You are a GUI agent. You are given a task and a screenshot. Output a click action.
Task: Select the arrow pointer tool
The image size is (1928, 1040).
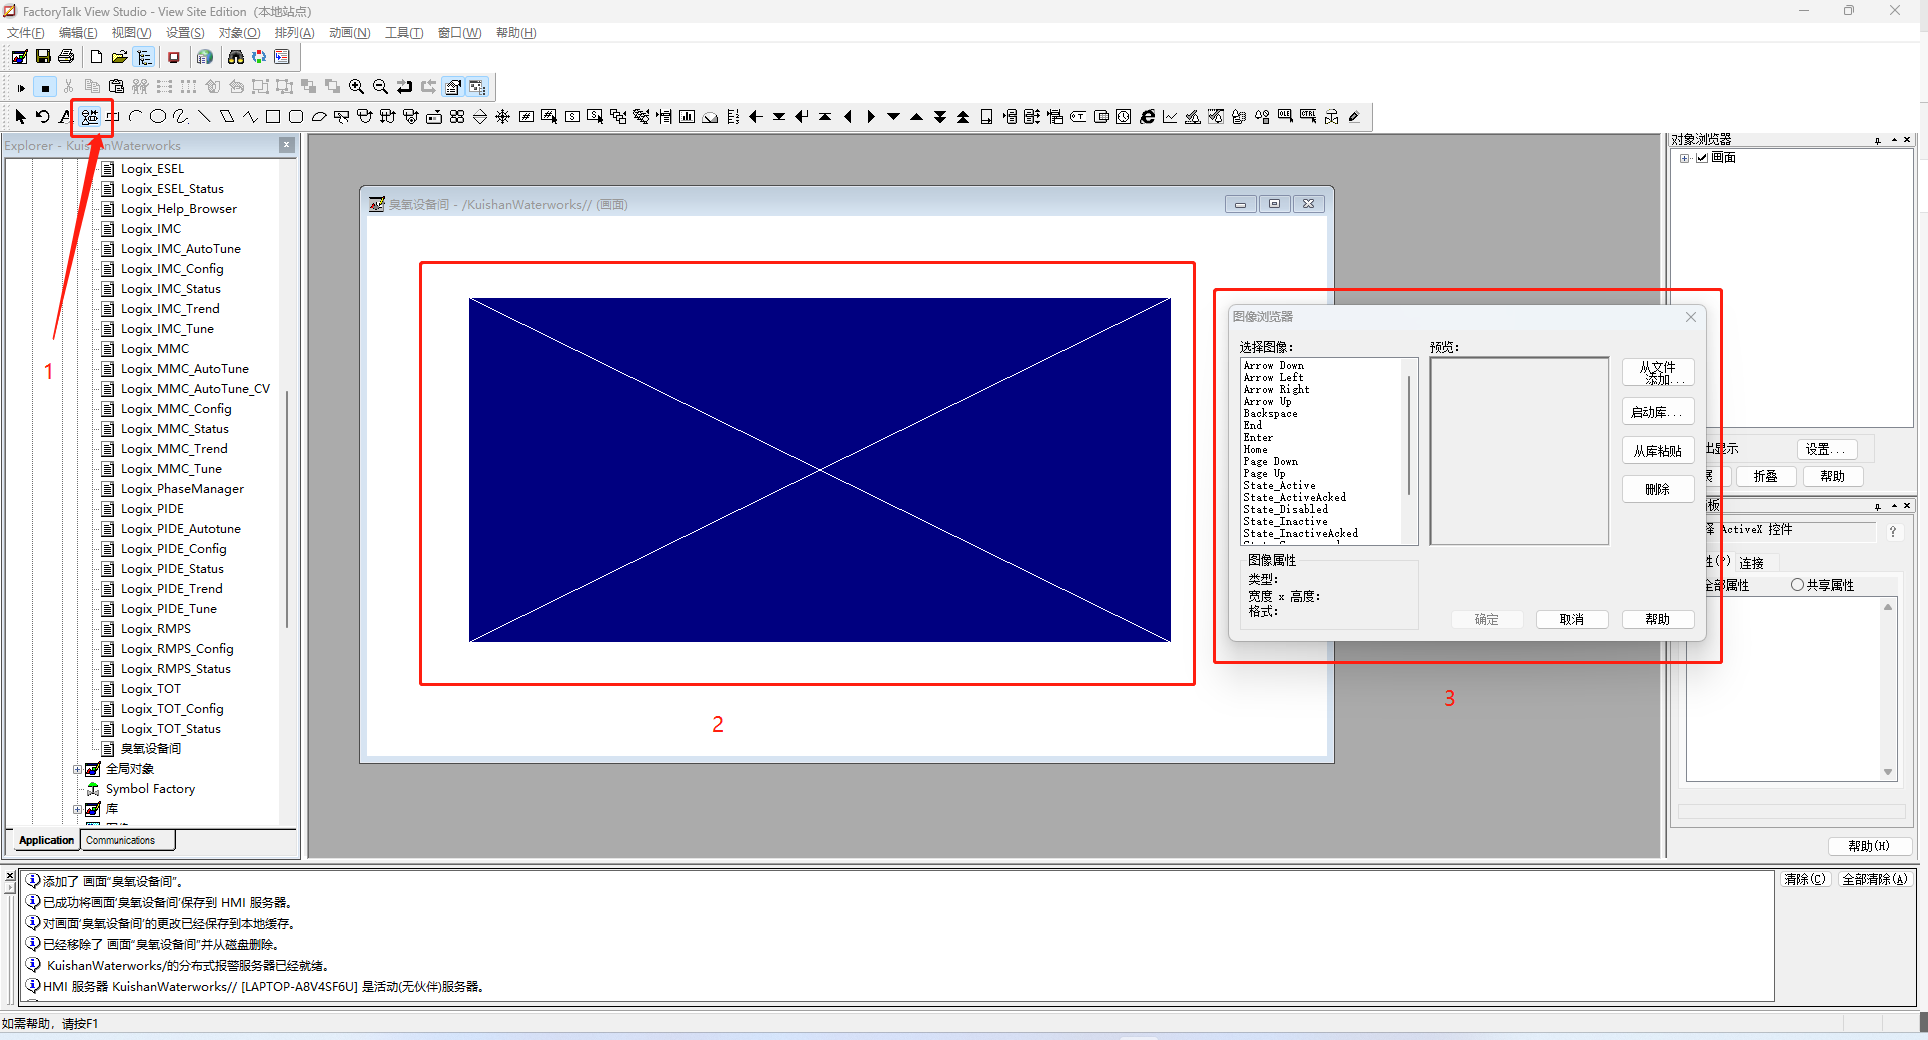pos(20,117)
